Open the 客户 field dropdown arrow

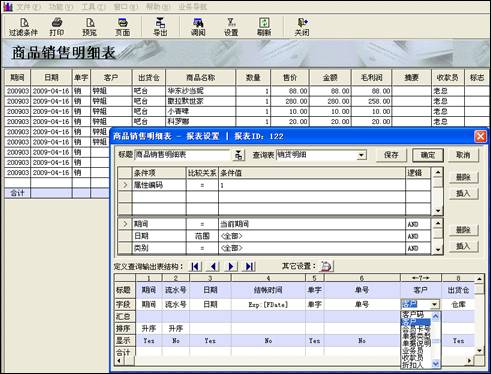(434, 304)
